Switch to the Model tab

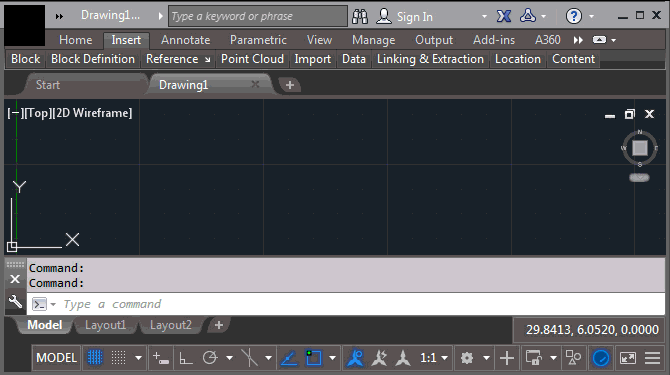click(x=44, y=325)
